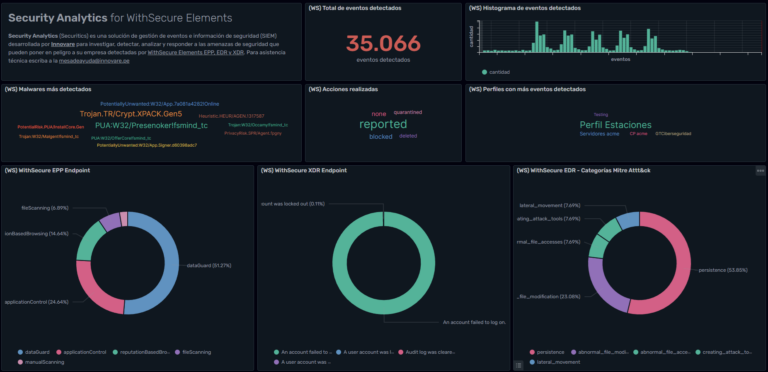This screenshot has width=768, height=372.
Task: Filter by 'blocked' action tag
Action: click(381, 137)
